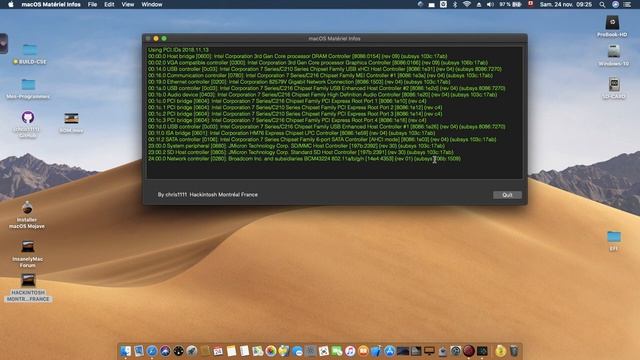Select the EFI folder on desktop

pyautogui.click(x=614, y=240)
